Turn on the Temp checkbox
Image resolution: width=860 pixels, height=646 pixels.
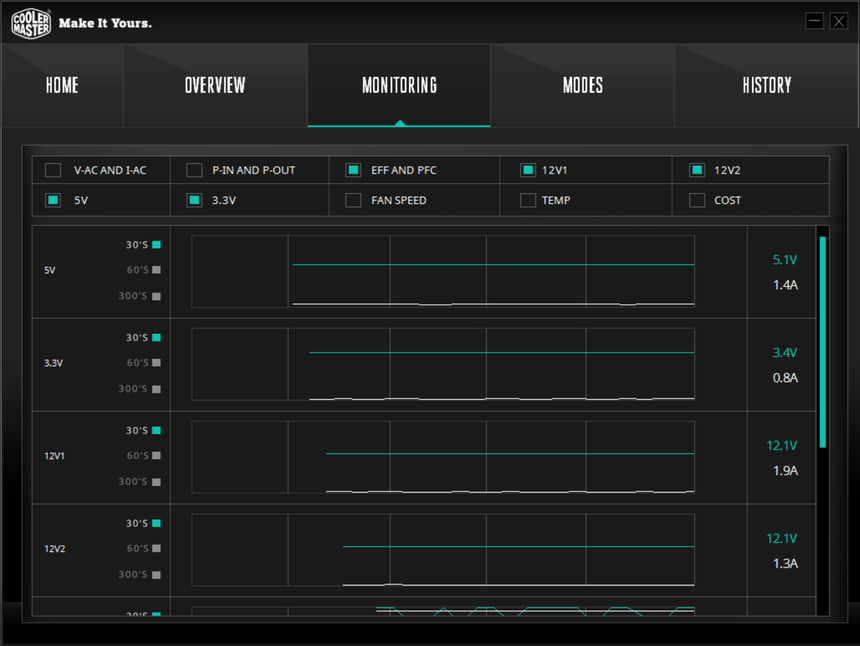[x=528, y=200]
